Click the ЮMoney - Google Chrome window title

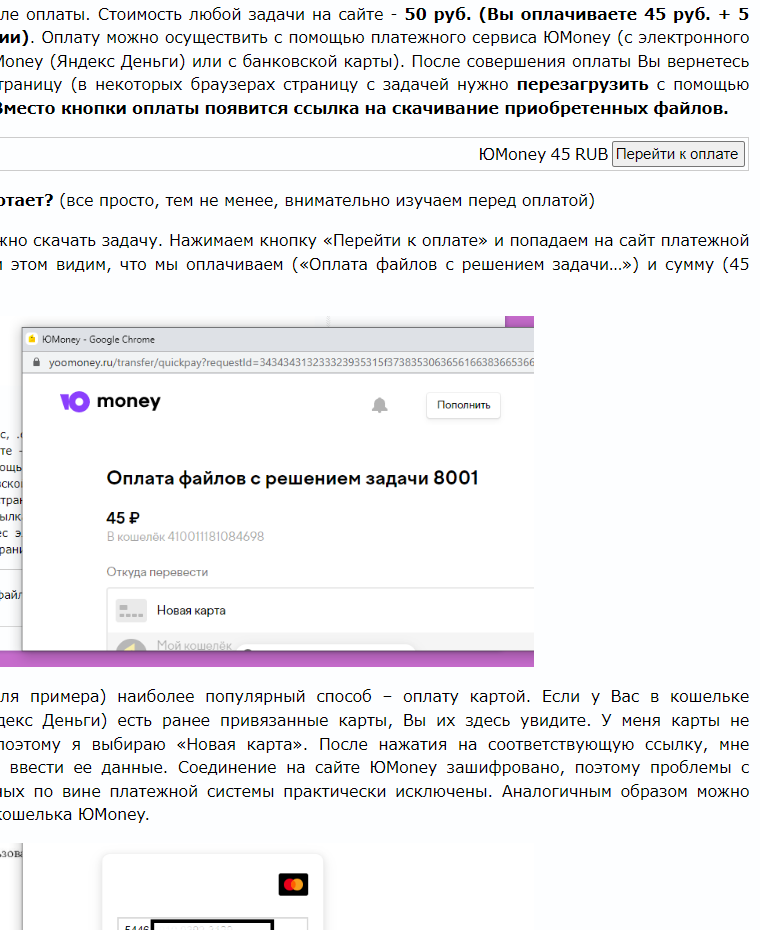tap(98, 339)
